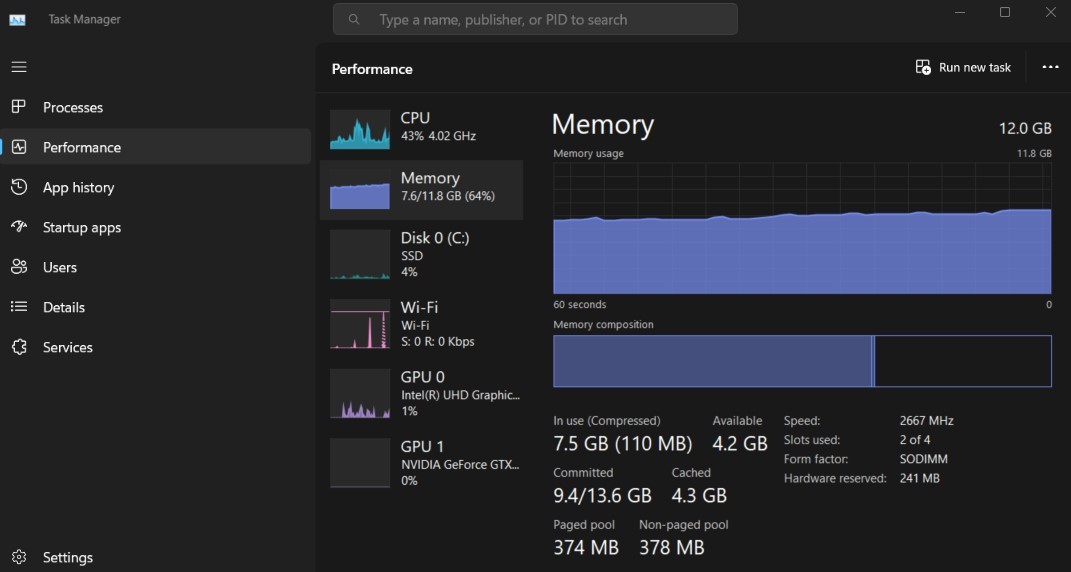Select the Performance tab in sidebar

[156, 147]
